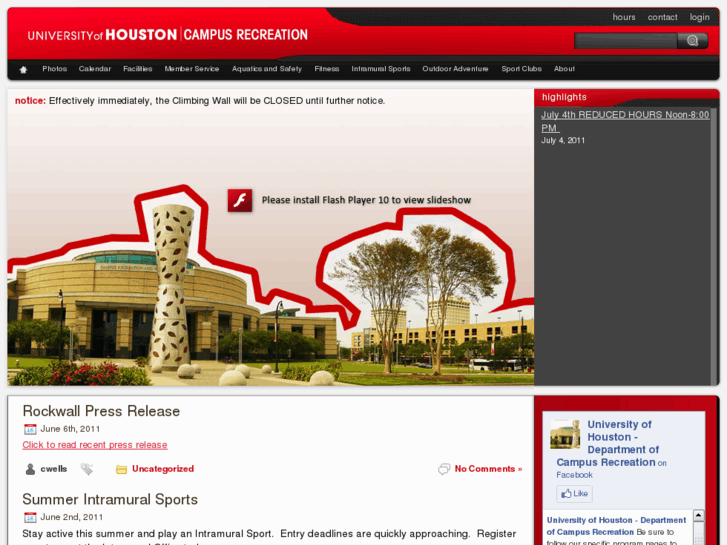This screenshot has height=545, width=727.
Task: Click the search input field
Action: [625, 41]
